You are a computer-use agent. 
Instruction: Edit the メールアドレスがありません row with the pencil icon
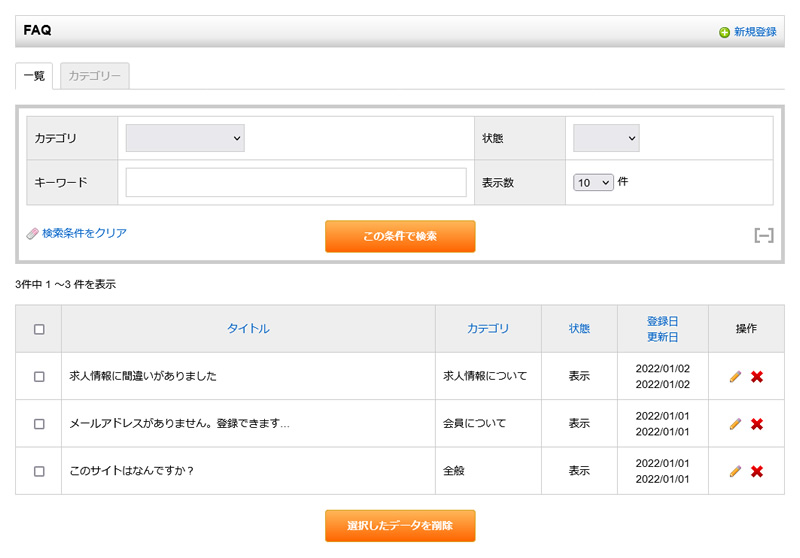click(x=735, y=424)
